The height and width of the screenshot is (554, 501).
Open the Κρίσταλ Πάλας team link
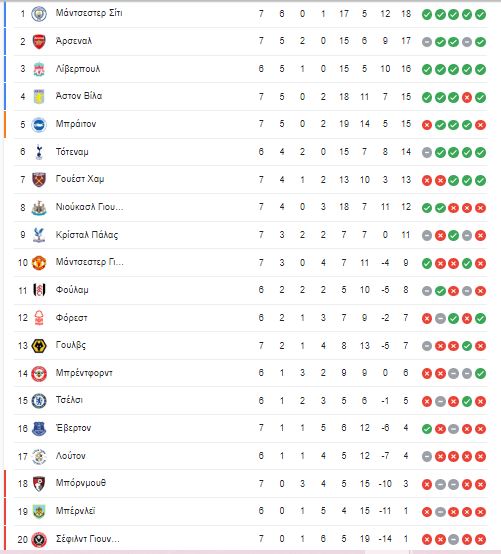point(87,235)
